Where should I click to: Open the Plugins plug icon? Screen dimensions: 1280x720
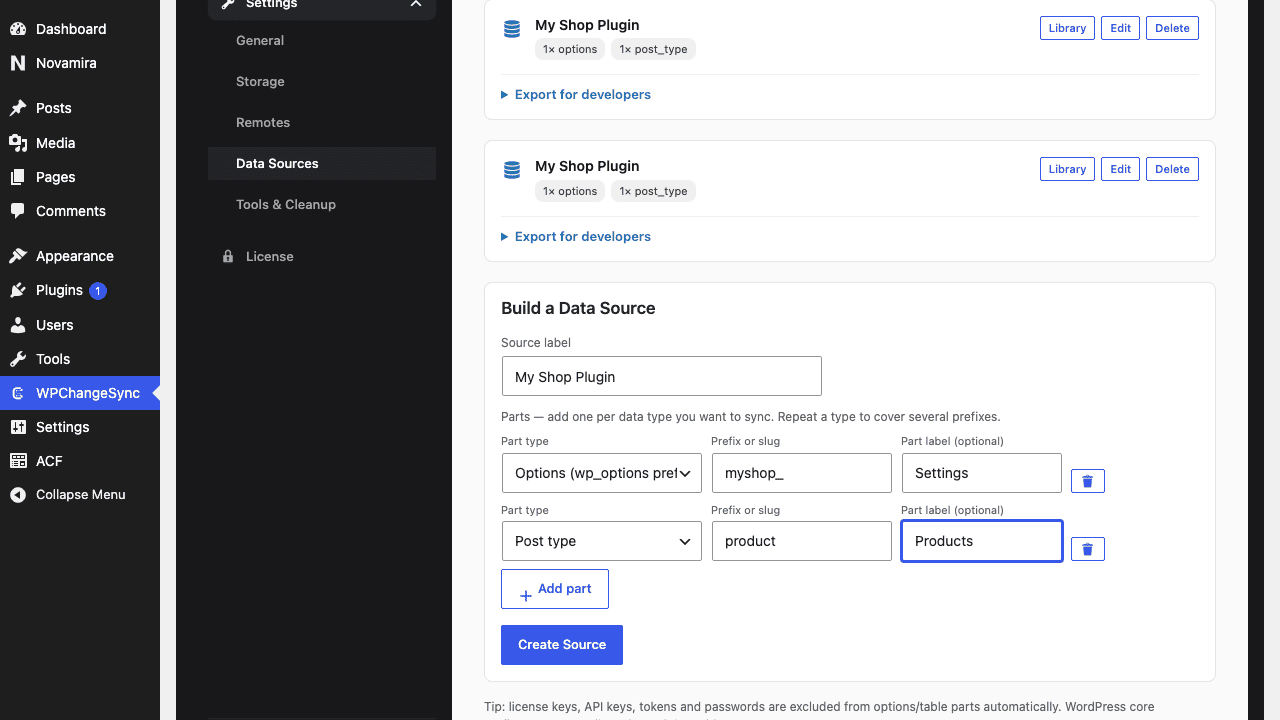click(18, 290)
